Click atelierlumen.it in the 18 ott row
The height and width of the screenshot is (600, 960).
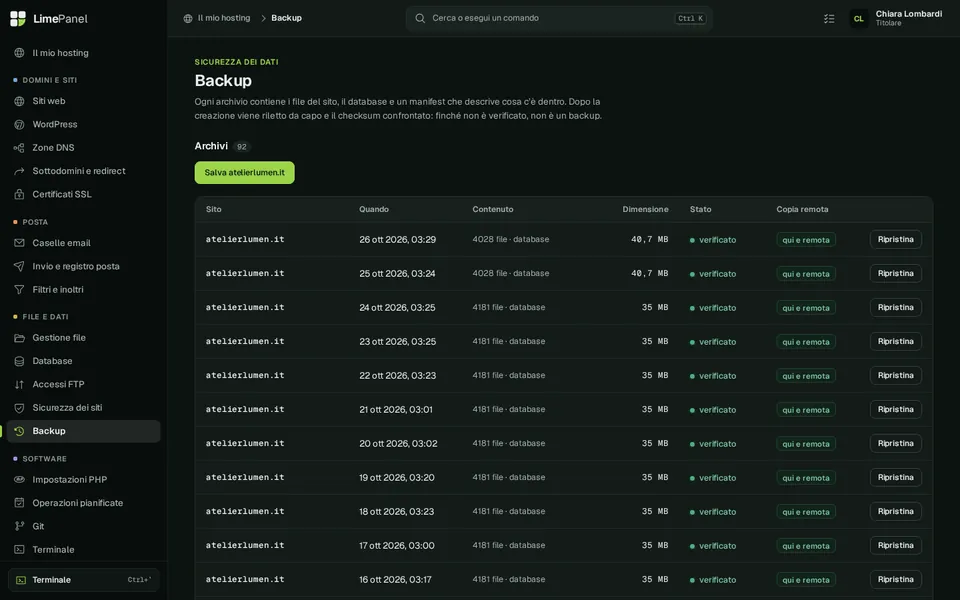click(245, 511)
